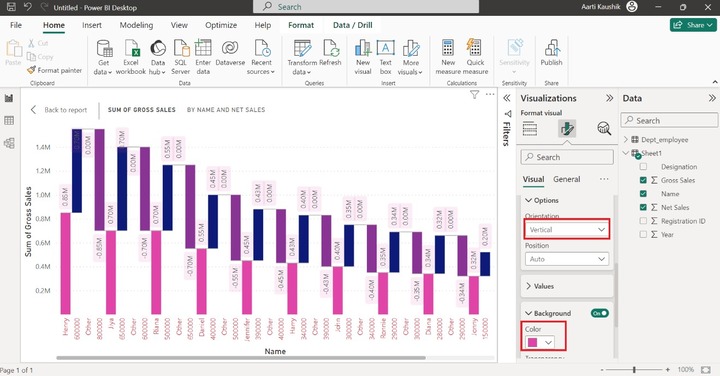
Task: Open Data hub icon
Action: pos(158,49)
